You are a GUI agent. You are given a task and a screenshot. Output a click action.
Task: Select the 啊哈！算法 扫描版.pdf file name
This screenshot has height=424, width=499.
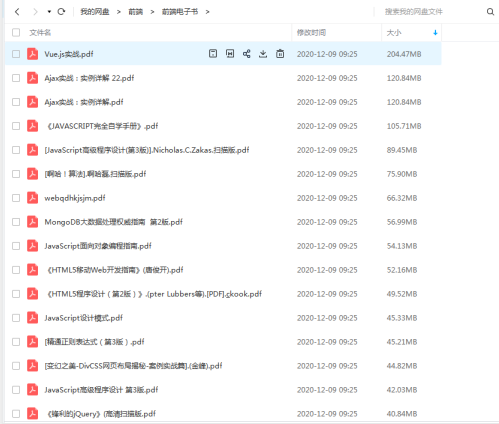95,174
